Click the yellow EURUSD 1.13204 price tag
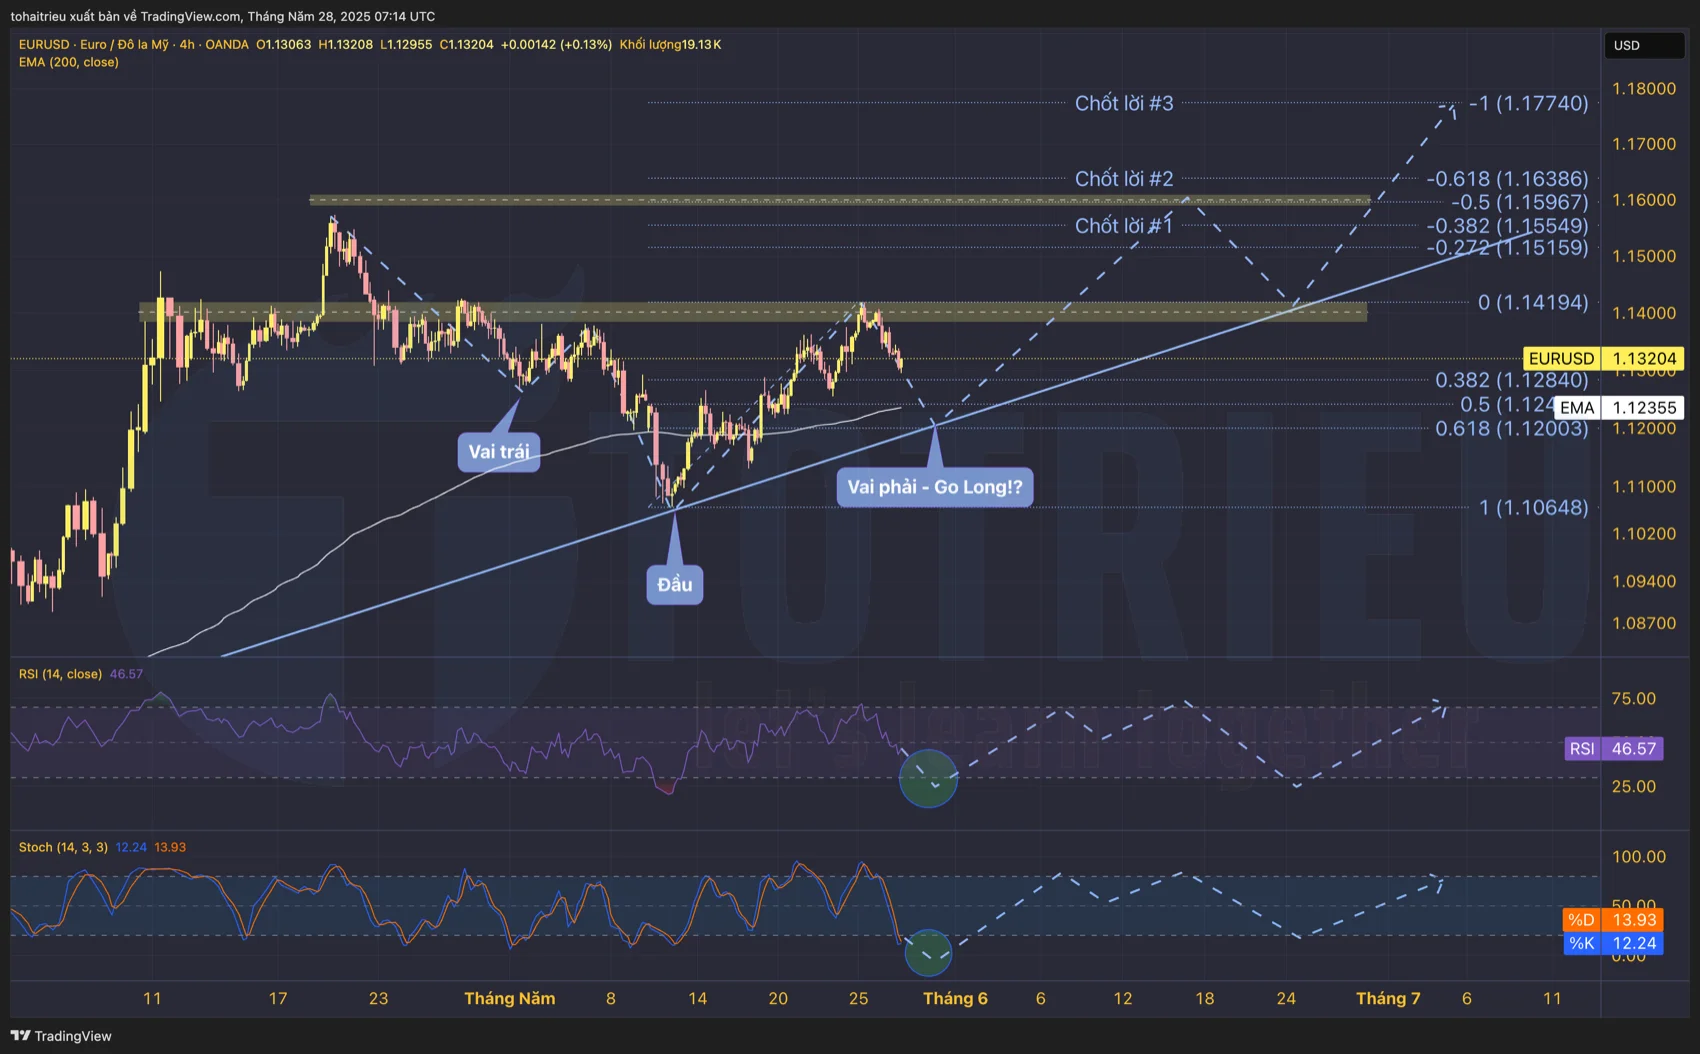Screen dimensions: 1700x1054 click(1603, 358)
